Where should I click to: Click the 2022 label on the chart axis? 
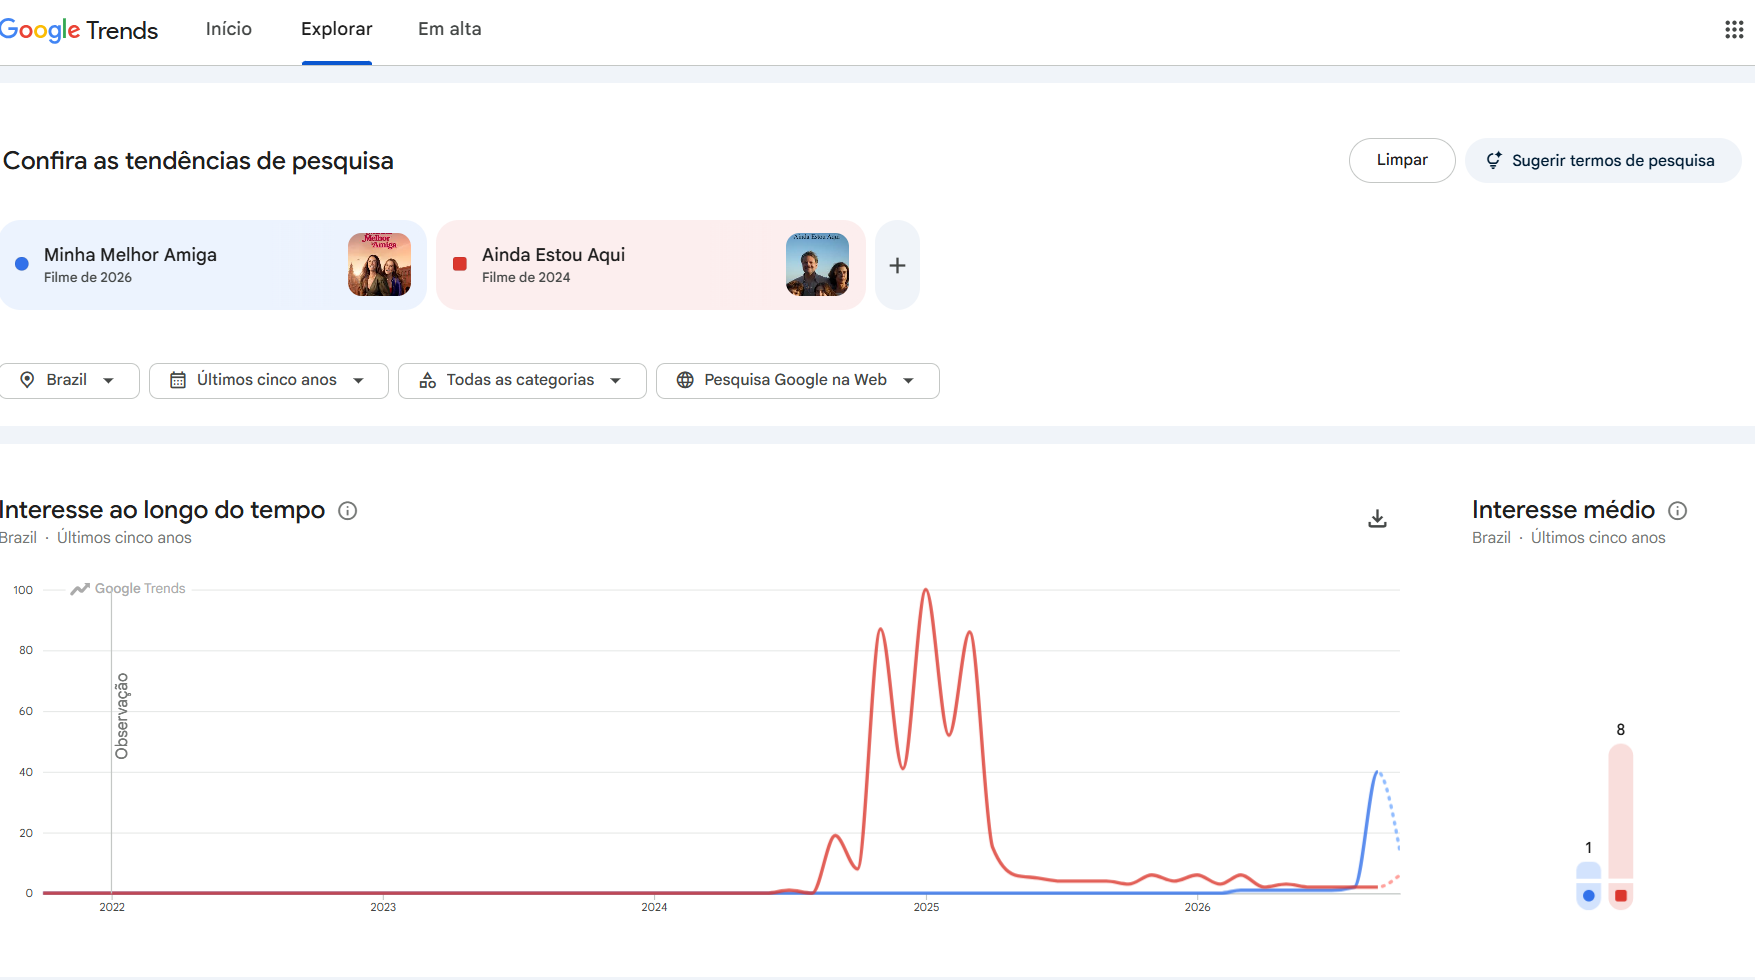(112, 907)
